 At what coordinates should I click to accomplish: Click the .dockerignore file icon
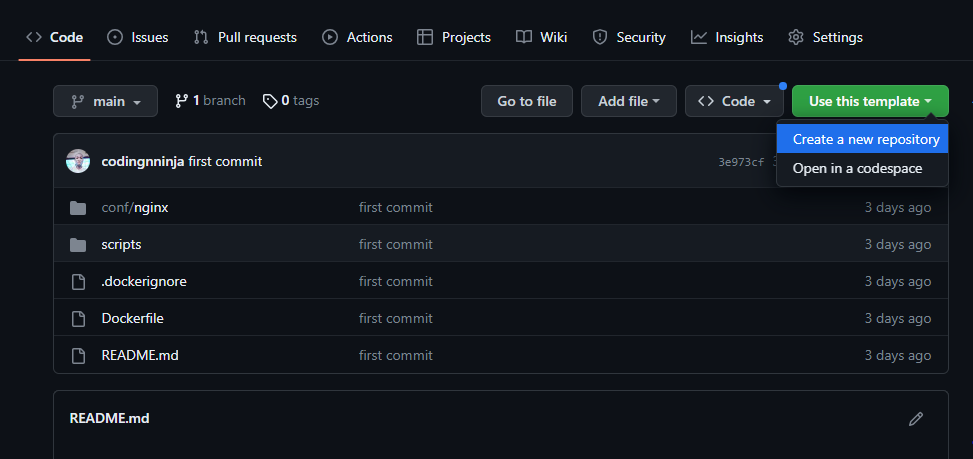pos(78,282)
